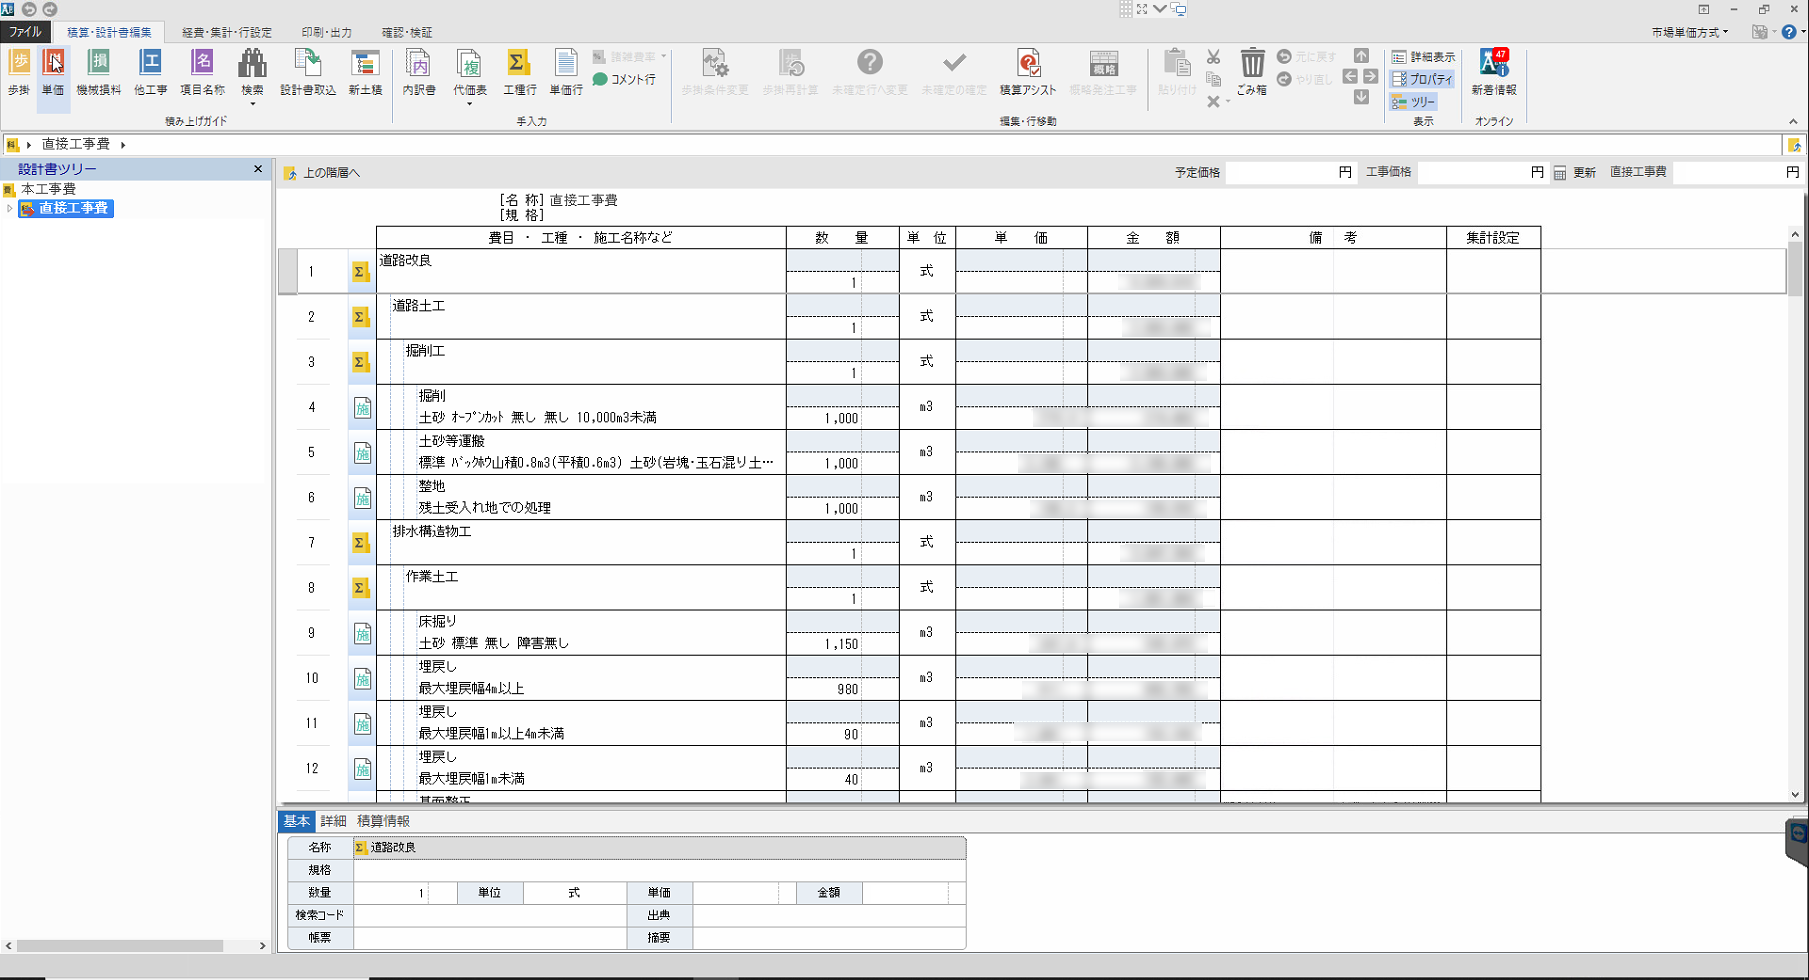The height and width of the screenshot is (980, 1809).
Task: Toggle 詳細表示 detail view
Action: (x=1423, y=57)
